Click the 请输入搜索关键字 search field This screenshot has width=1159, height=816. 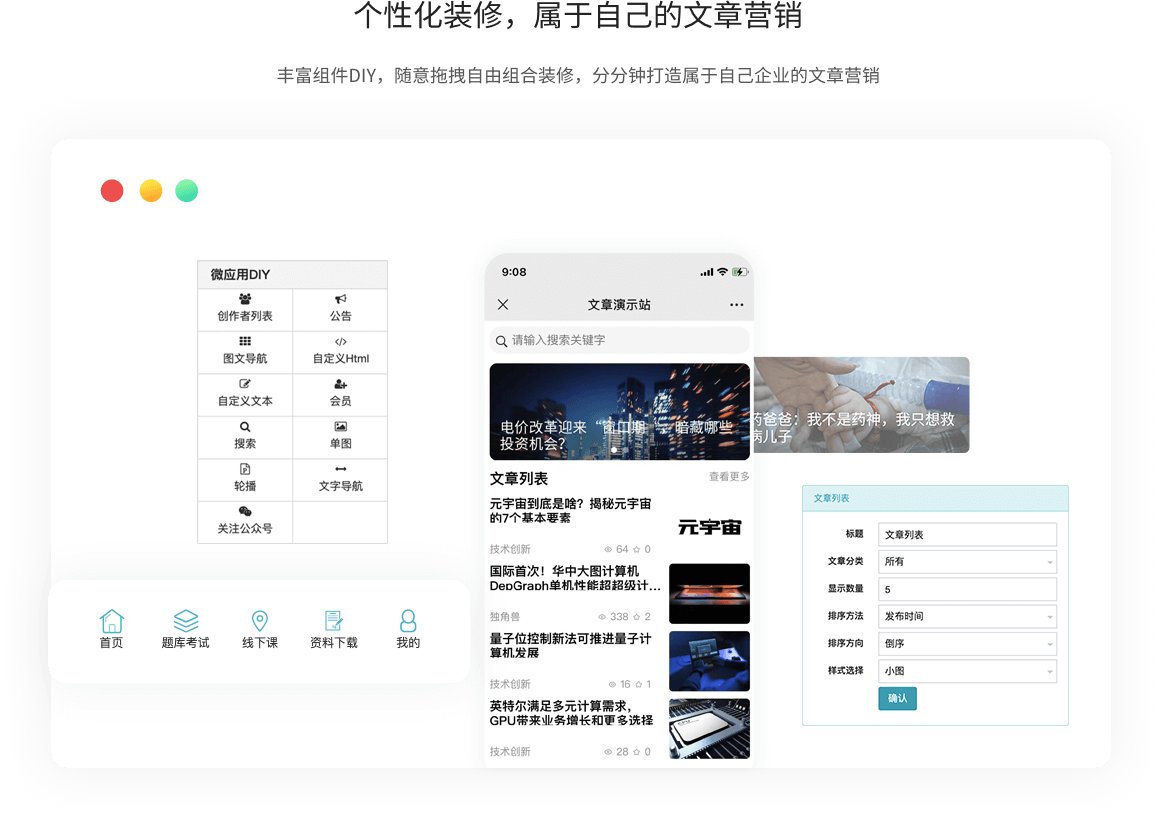(x=620, y=340)
